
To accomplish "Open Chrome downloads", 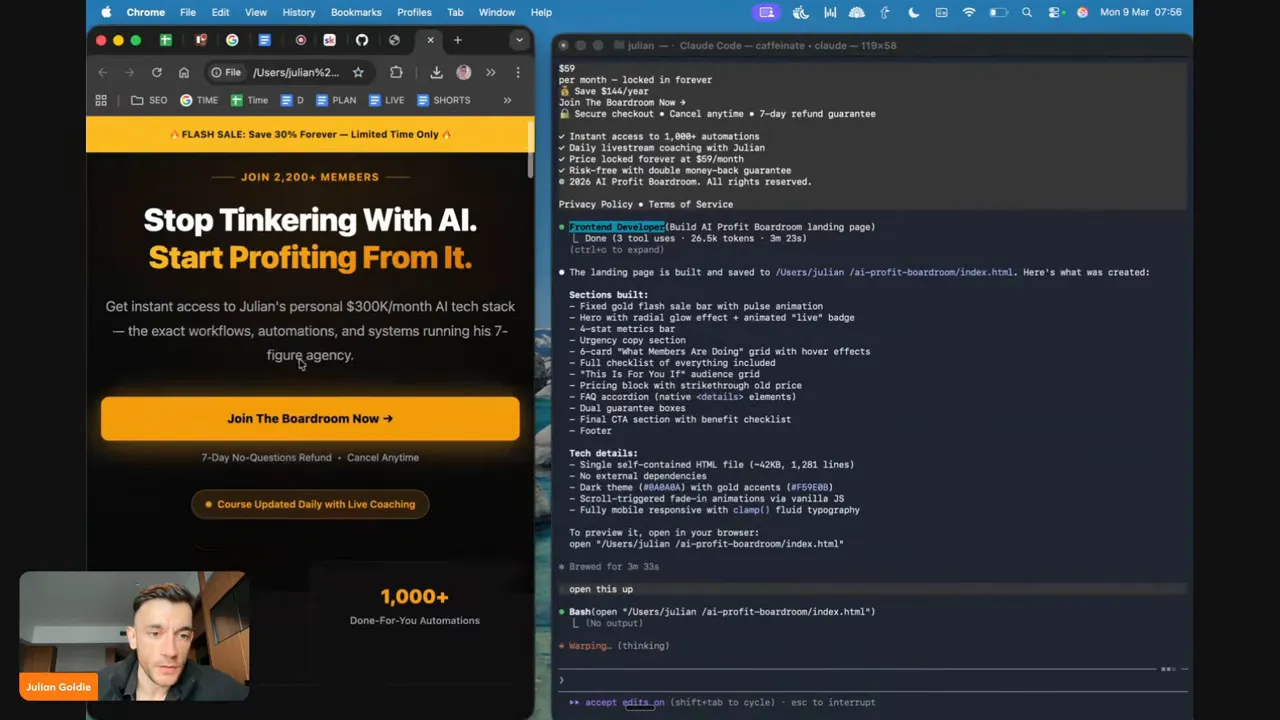I will tap(436, 72).
